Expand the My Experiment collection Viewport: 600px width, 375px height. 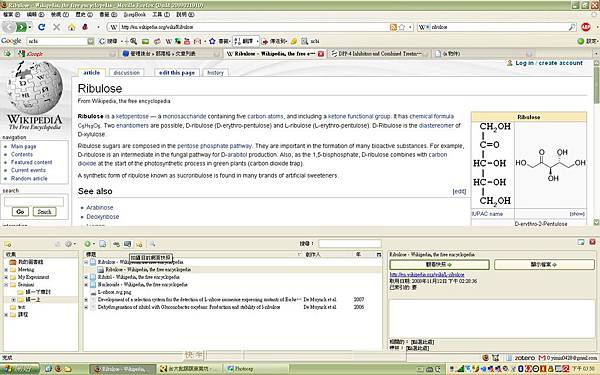[6, 277]
